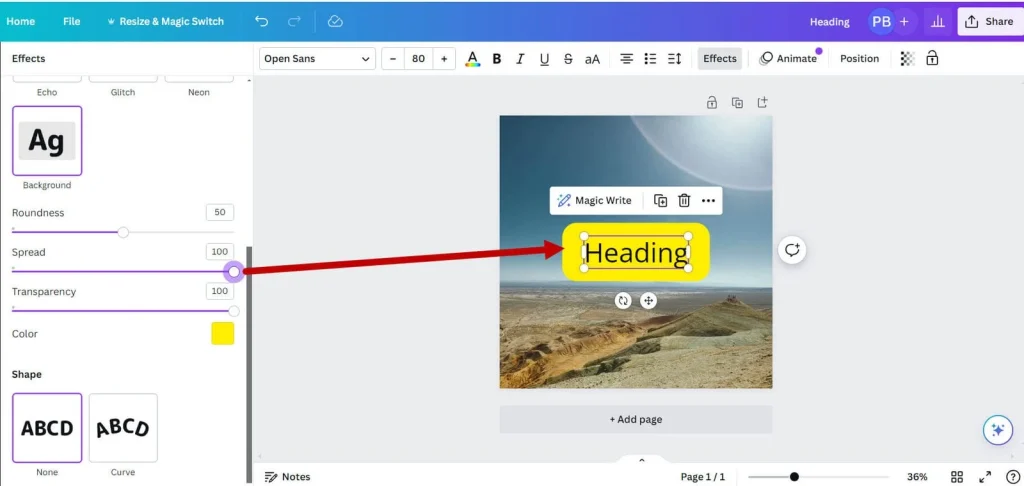Apply Italic formatting to text

pos(520,59)
